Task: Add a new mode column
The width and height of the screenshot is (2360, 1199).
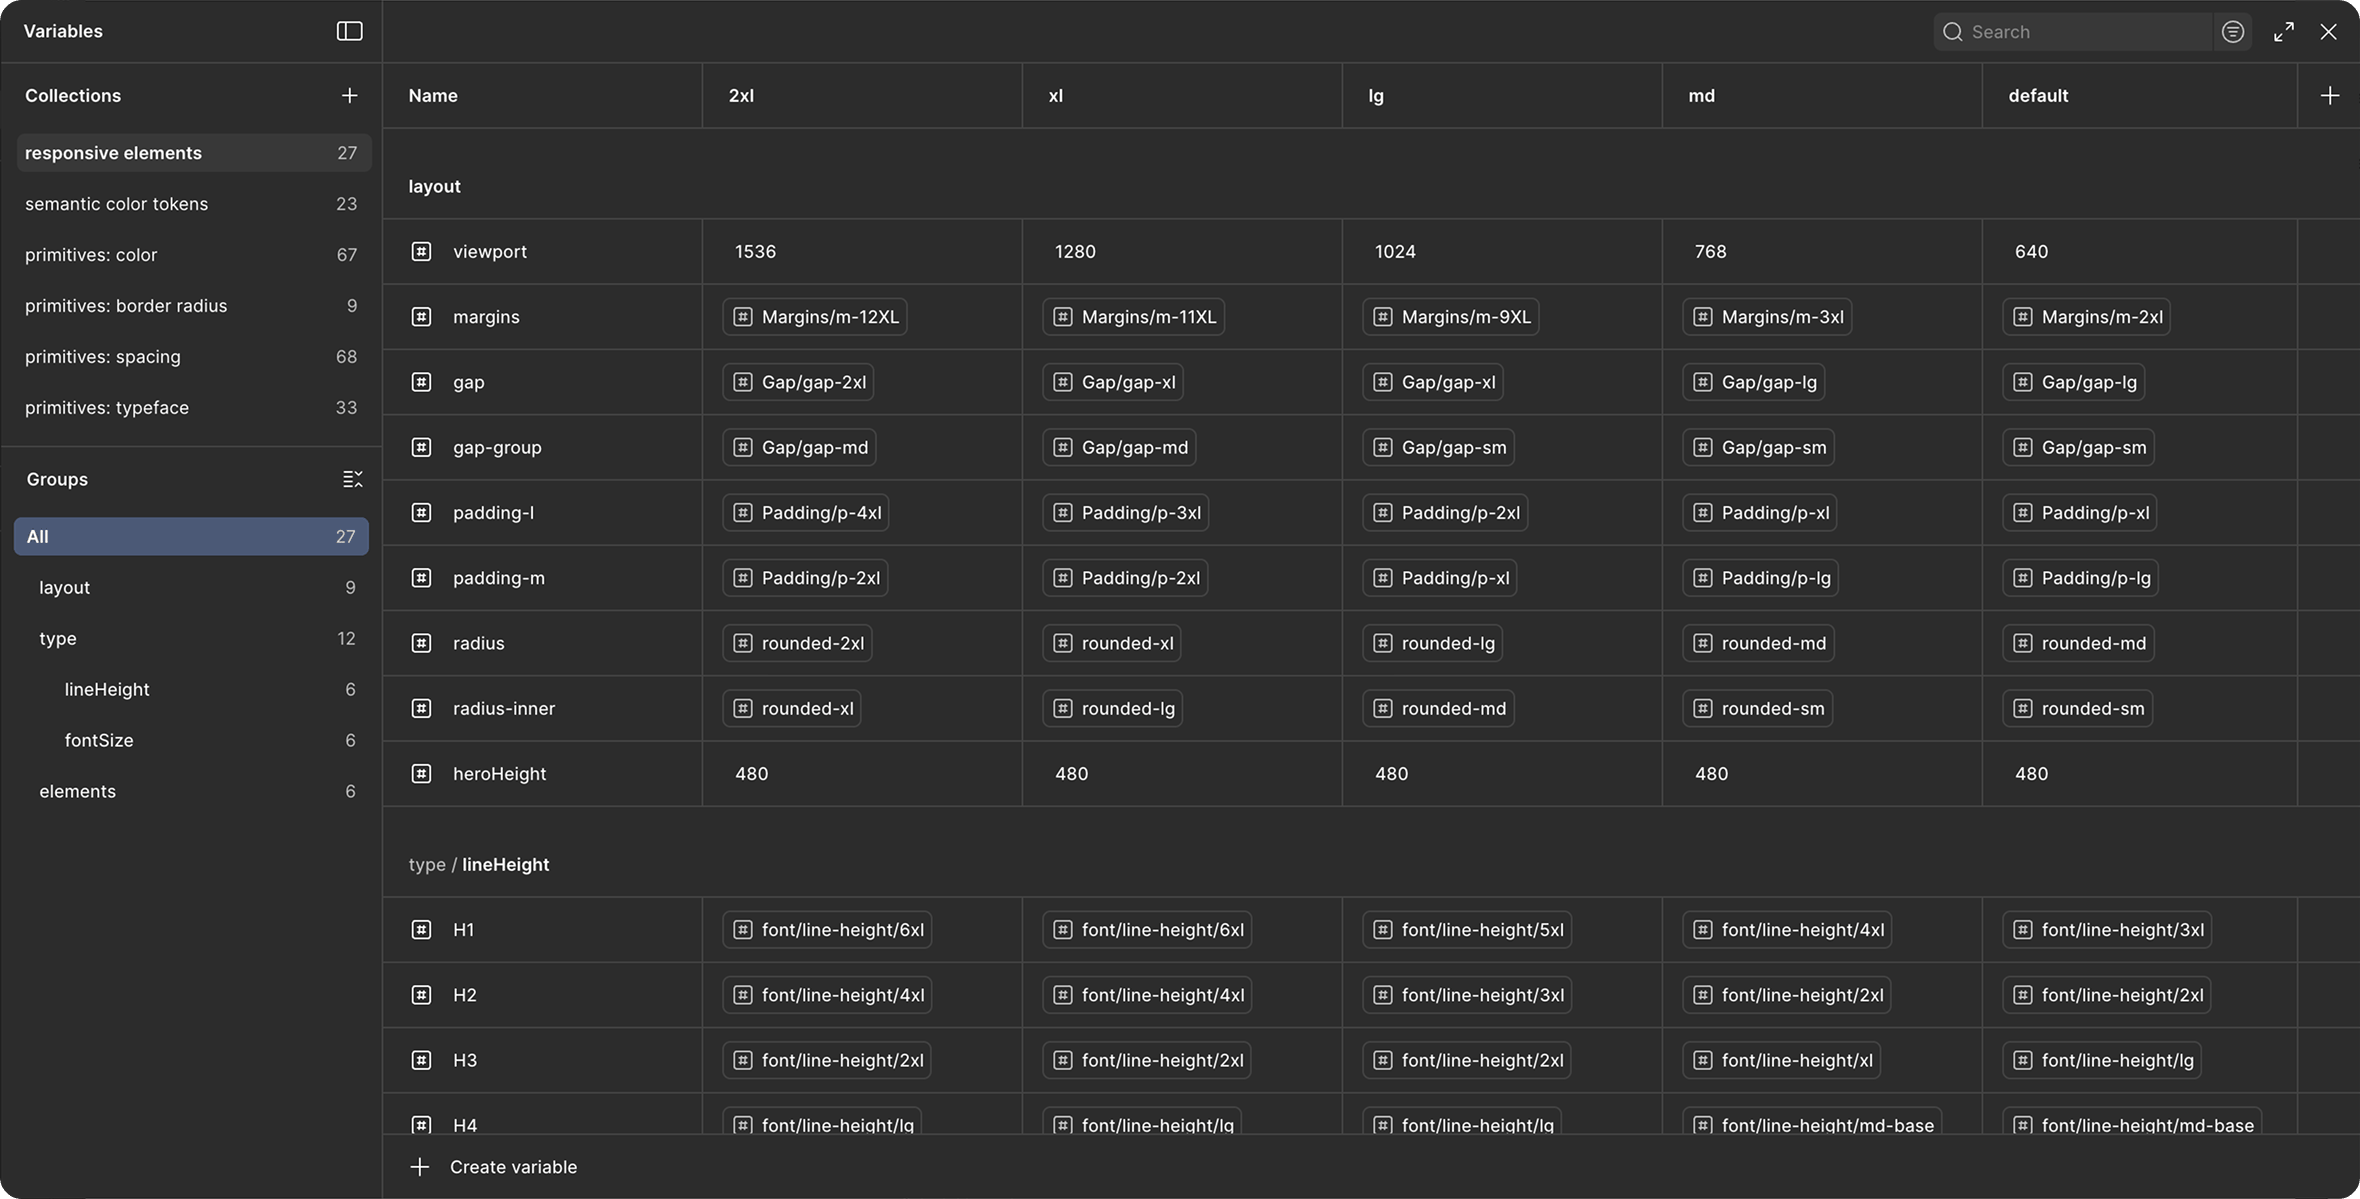Action: (2329, 96)
